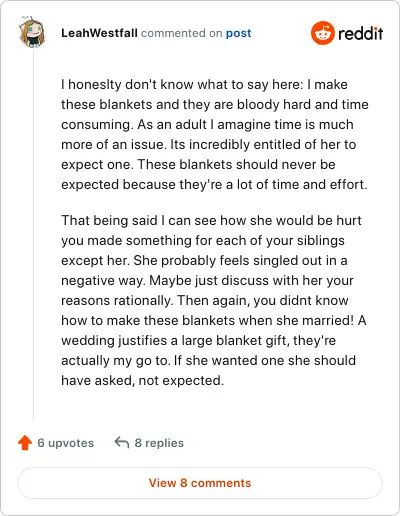
Task: Click the curved reply arrow icon
Action: coord(122,443)
